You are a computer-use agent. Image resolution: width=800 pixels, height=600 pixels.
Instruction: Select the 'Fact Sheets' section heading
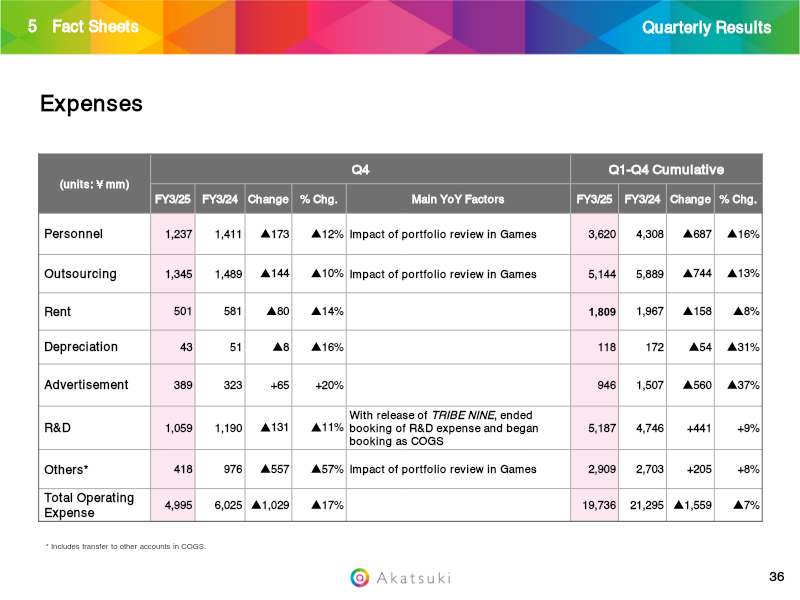click(x=95, y=27)
